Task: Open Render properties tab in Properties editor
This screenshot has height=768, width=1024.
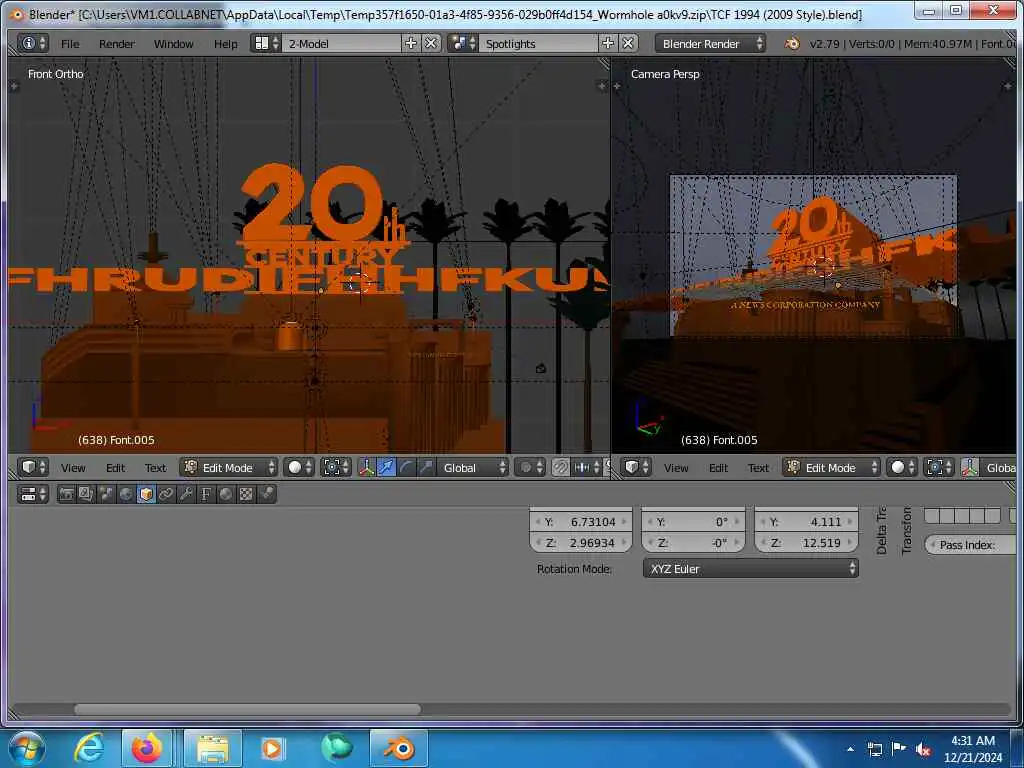Action: coord(66,494)
